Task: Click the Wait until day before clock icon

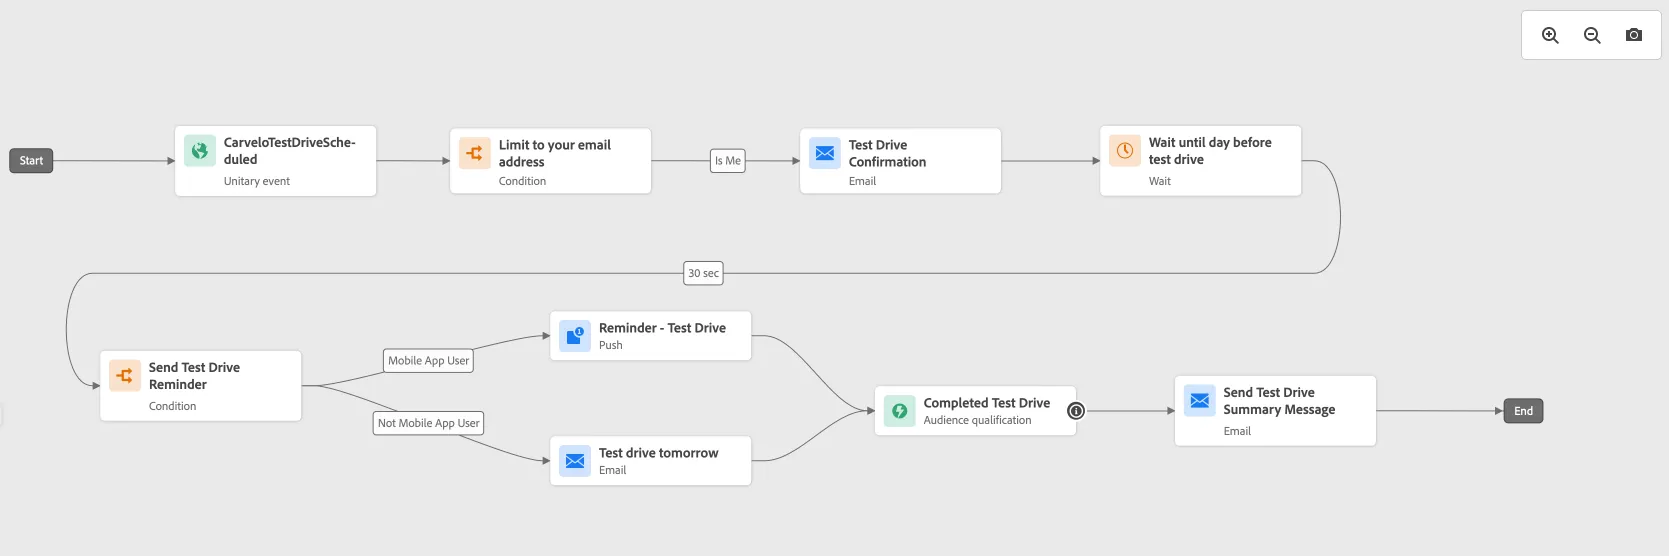Action: coord(1125,151)
